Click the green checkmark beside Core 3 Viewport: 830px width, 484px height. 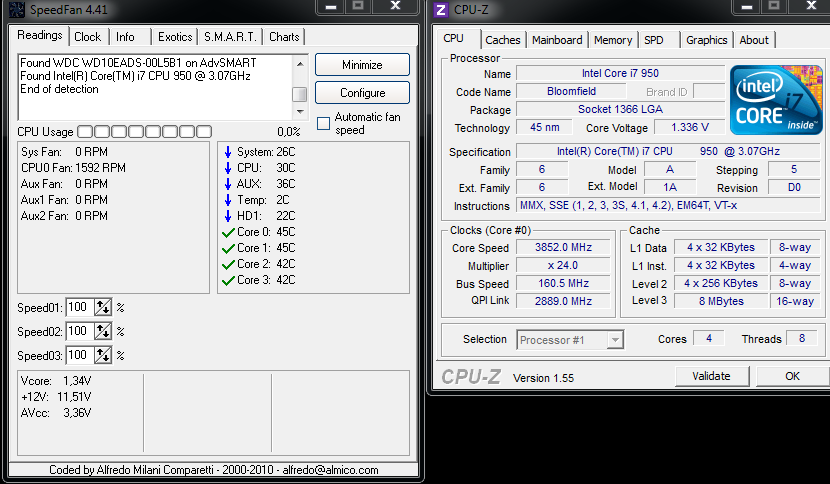[228, 280]
